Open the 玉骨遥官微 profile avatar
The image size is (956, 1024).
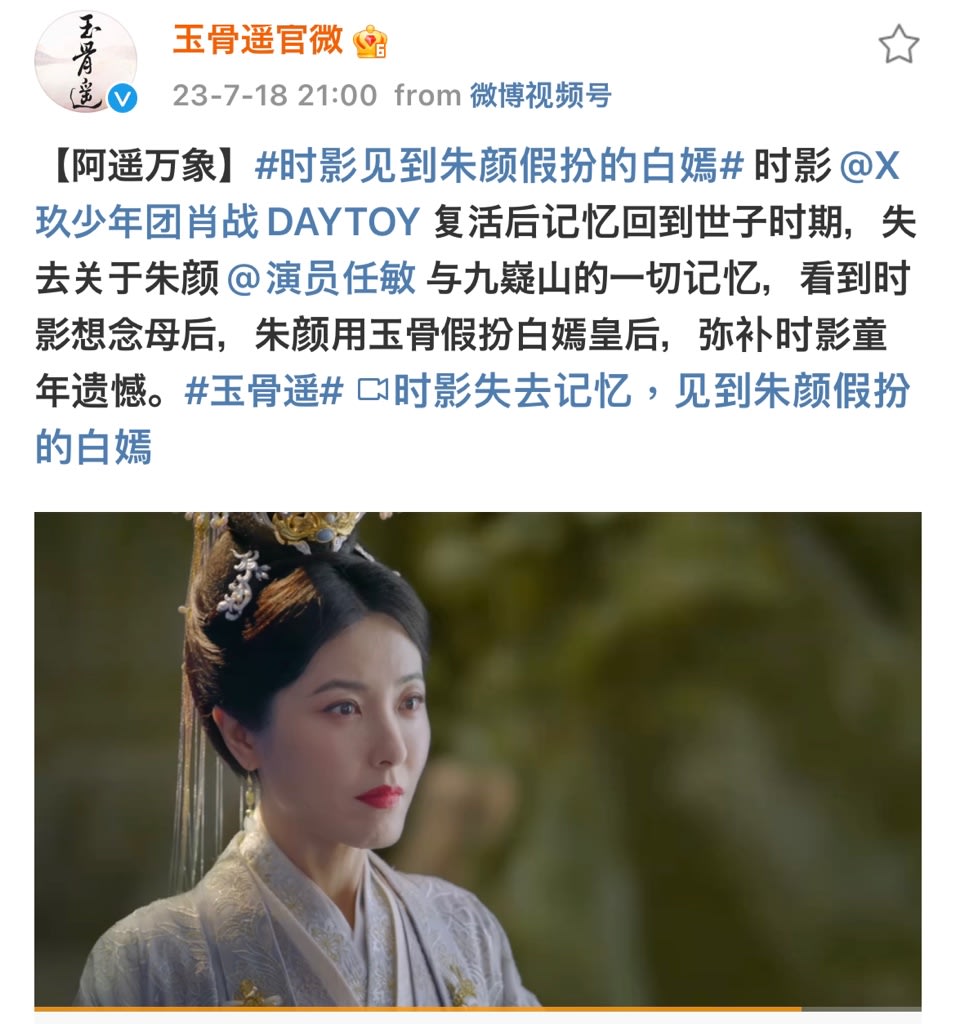coord(86,61)
